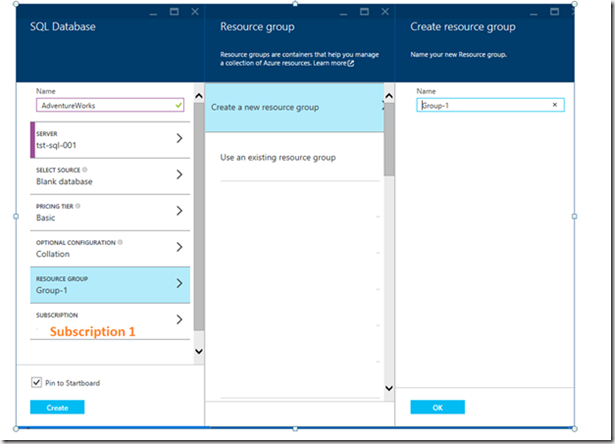This screenshot has height=444, width=615.
Task: Open the Server tst-sql-001 setting
Action: pos(110,140)
